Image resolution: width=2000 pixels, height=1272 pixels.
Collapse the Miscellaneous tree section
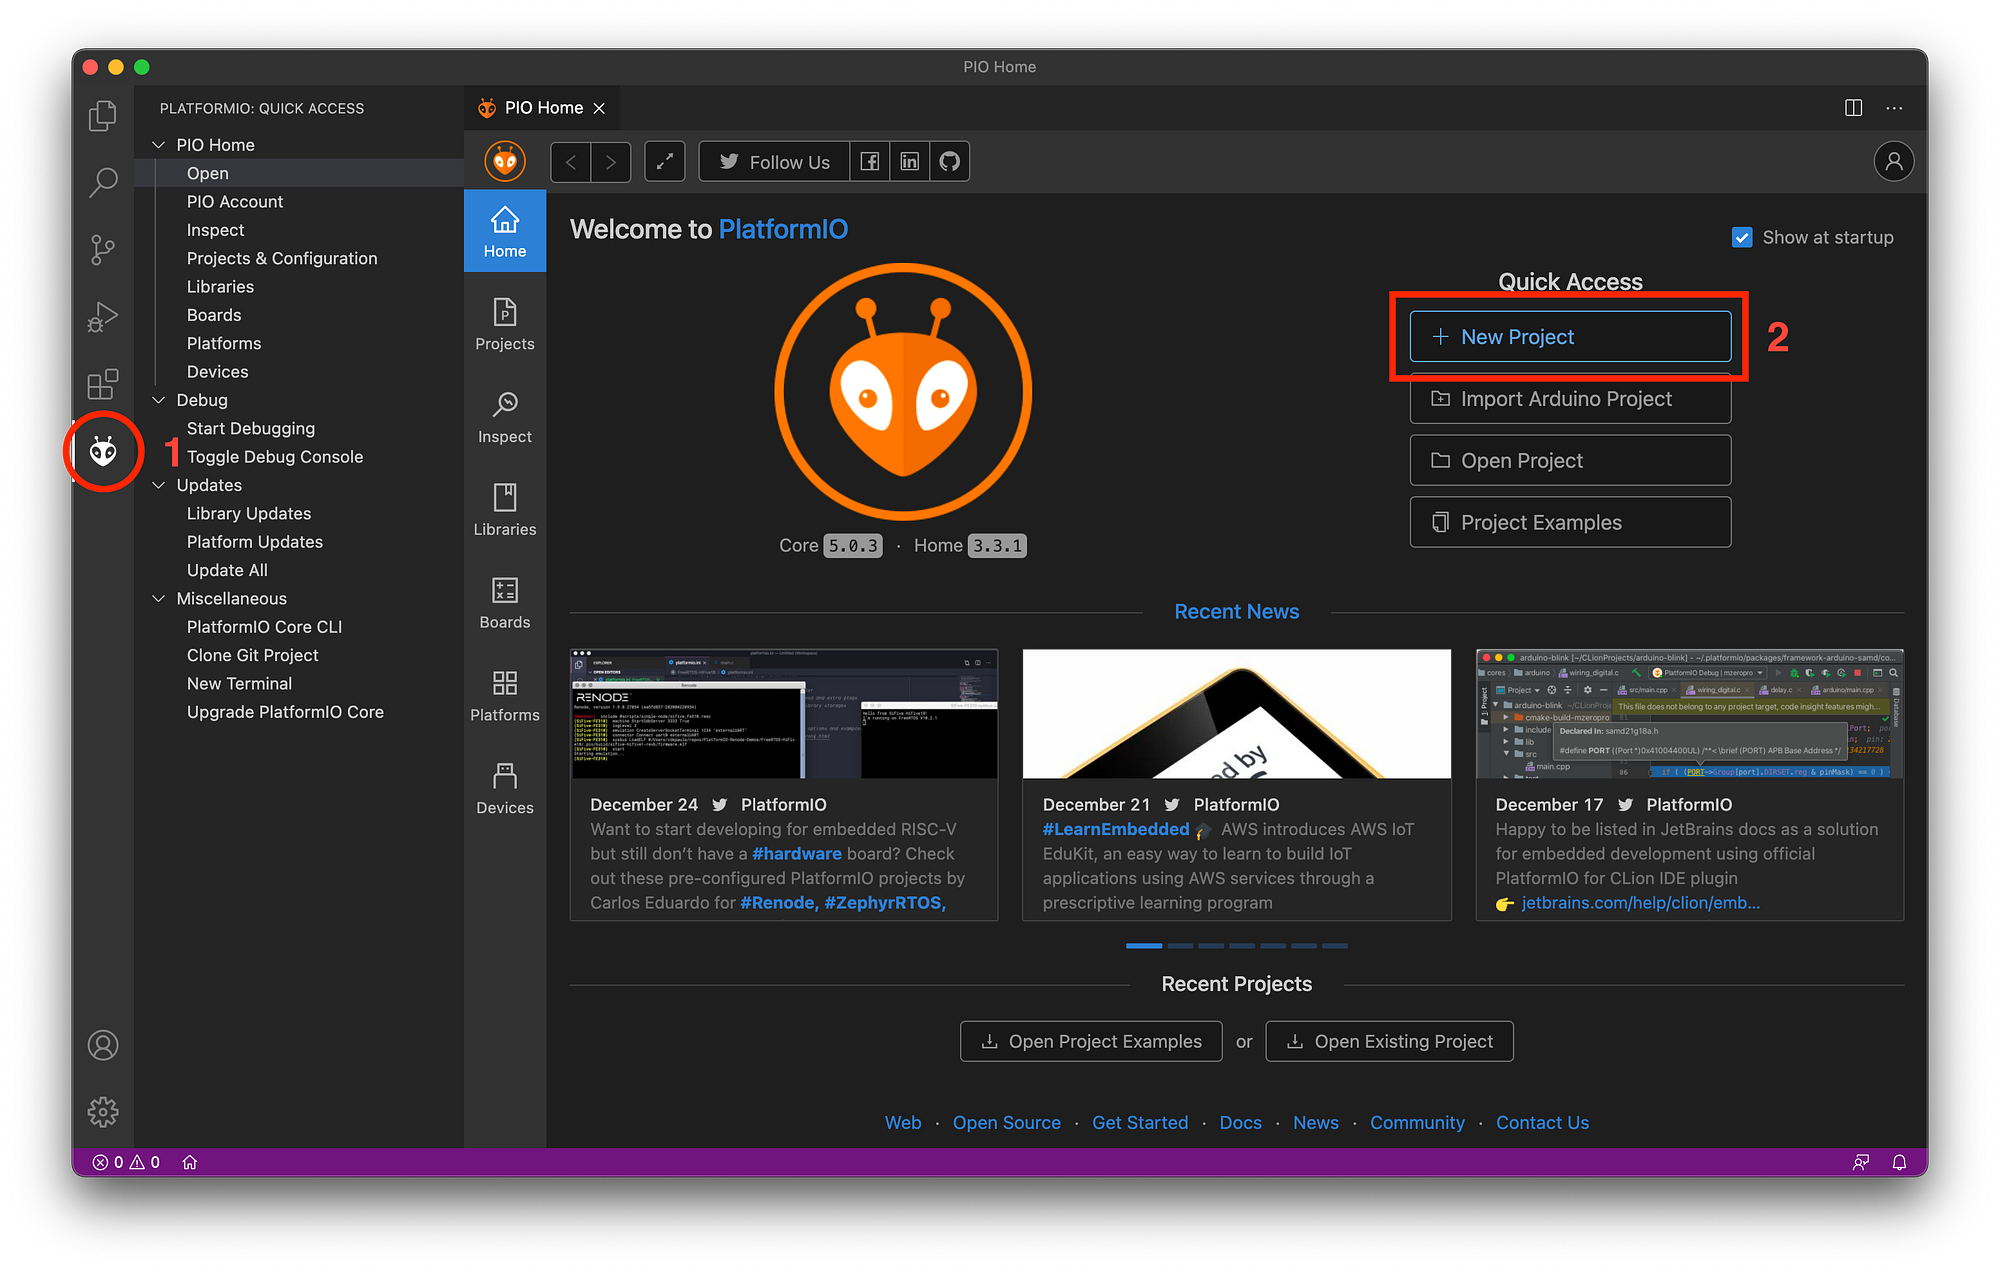pyautogui.click(x=159, y=598)
